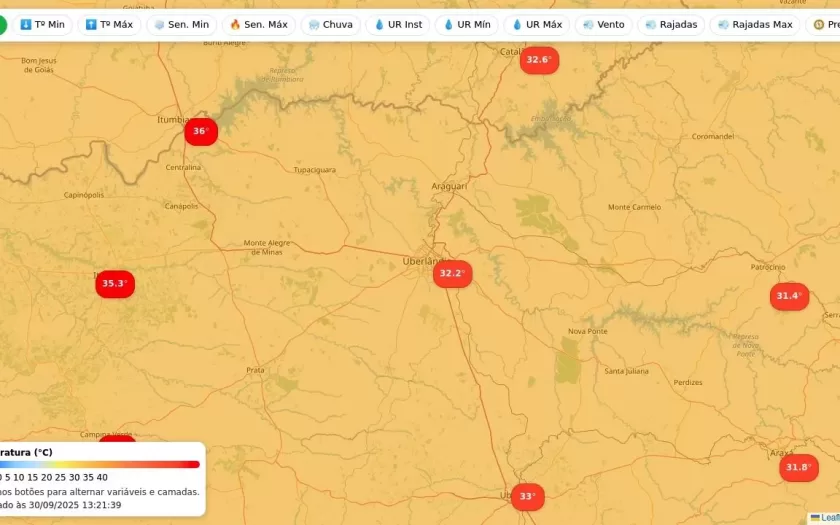Image resolution: width=840 pixels, height=525 pixels.
Task: Select the UR Inst humidity option
Action: click(398, 24)
